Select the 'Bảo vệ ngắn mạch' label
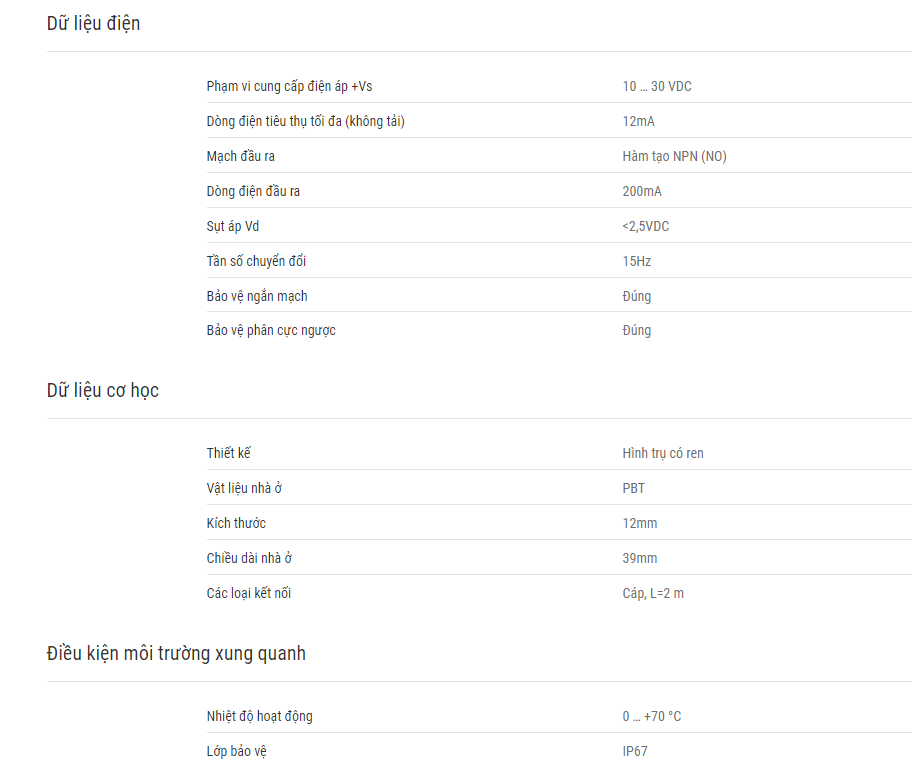912x773 pixels. [256, 296]
